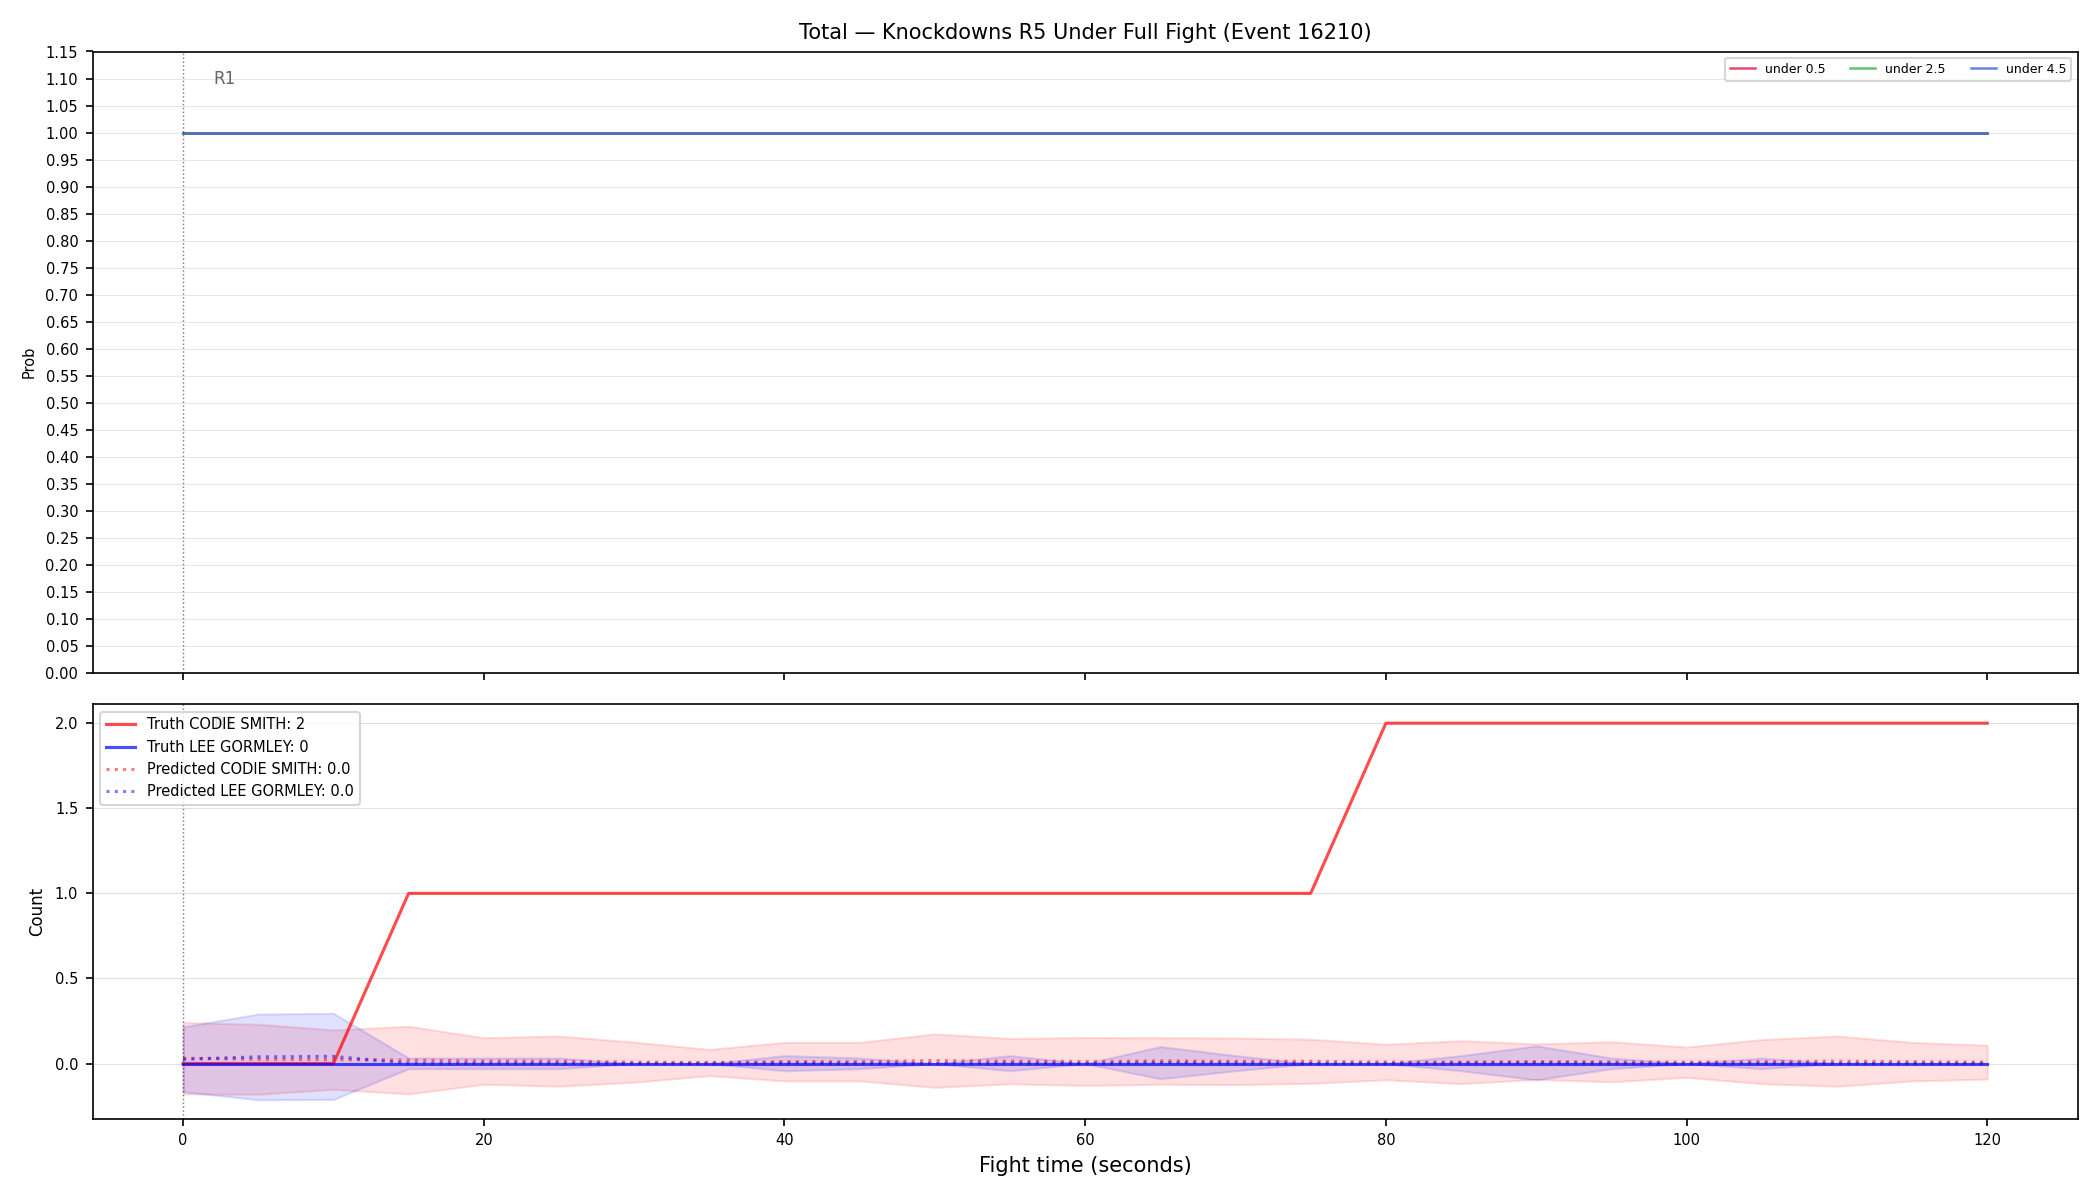Click the blue 'under 4.5' legend line swatch
Image resolution: width=2100 pixels, height=1200 pixels.
tap(1984, 69)
